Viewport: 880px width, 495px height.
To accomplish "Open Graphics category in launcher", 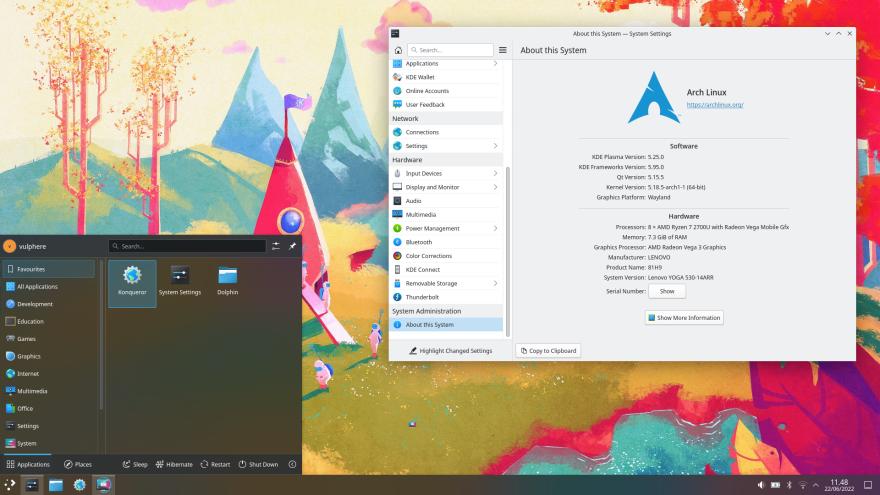I will tap(49, 356).
